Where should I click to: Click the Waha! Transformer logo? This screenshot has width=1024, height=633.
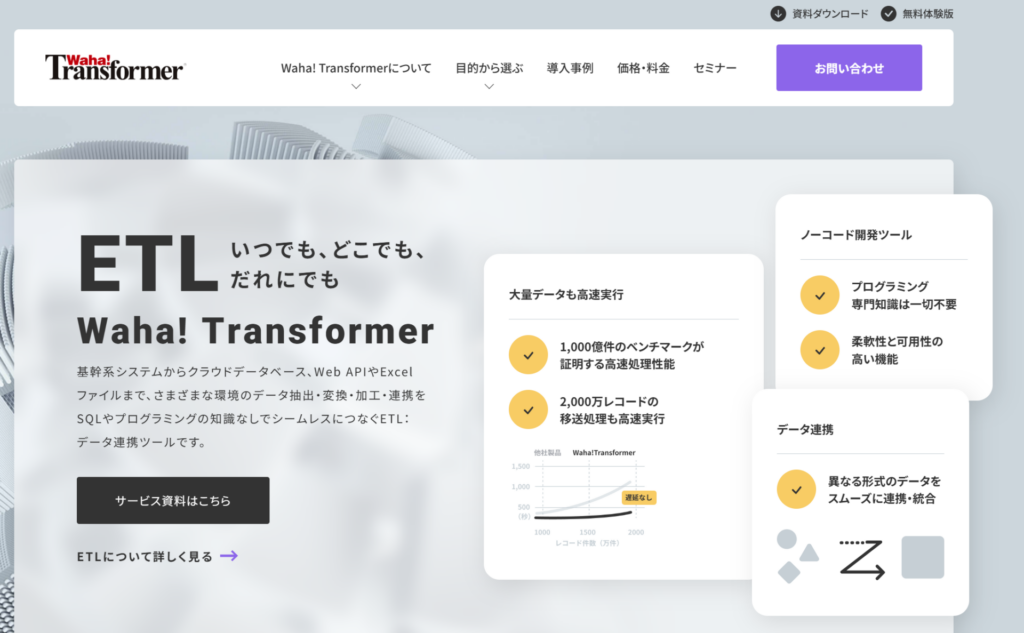click(115, 67)
